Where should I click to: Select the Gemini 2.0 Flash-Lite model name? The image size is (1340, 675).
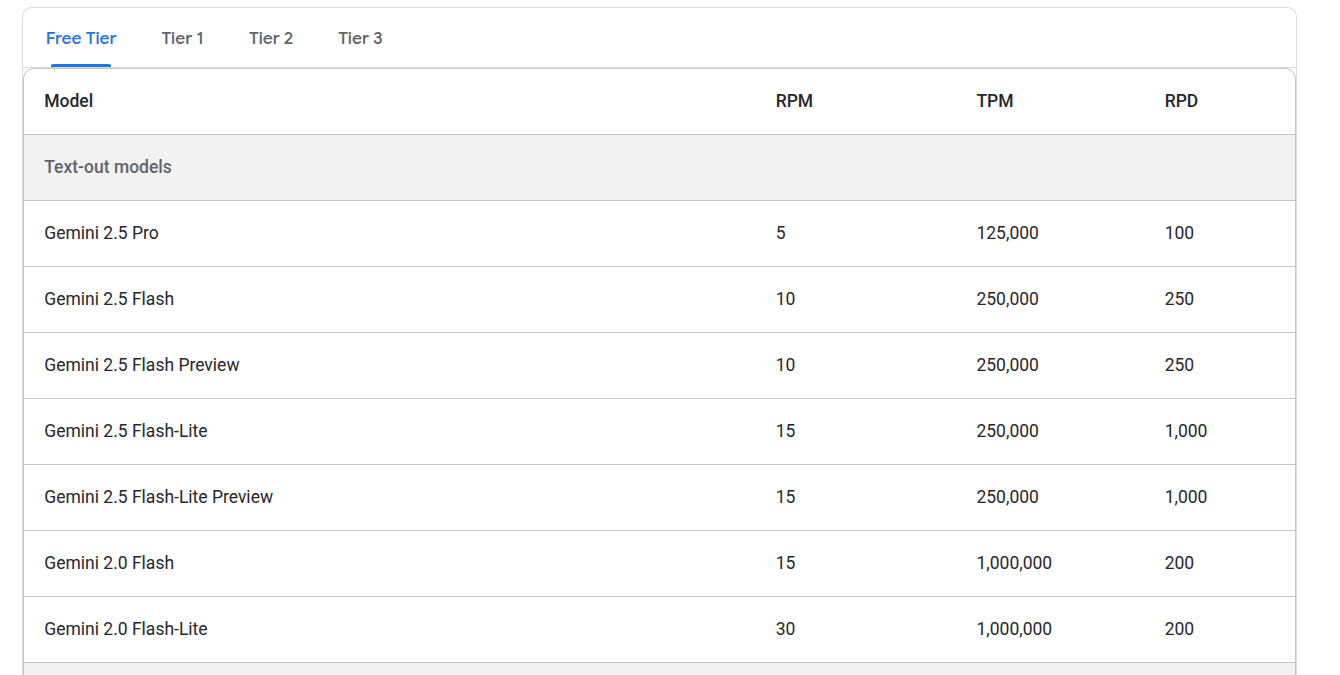click(126, 629)
